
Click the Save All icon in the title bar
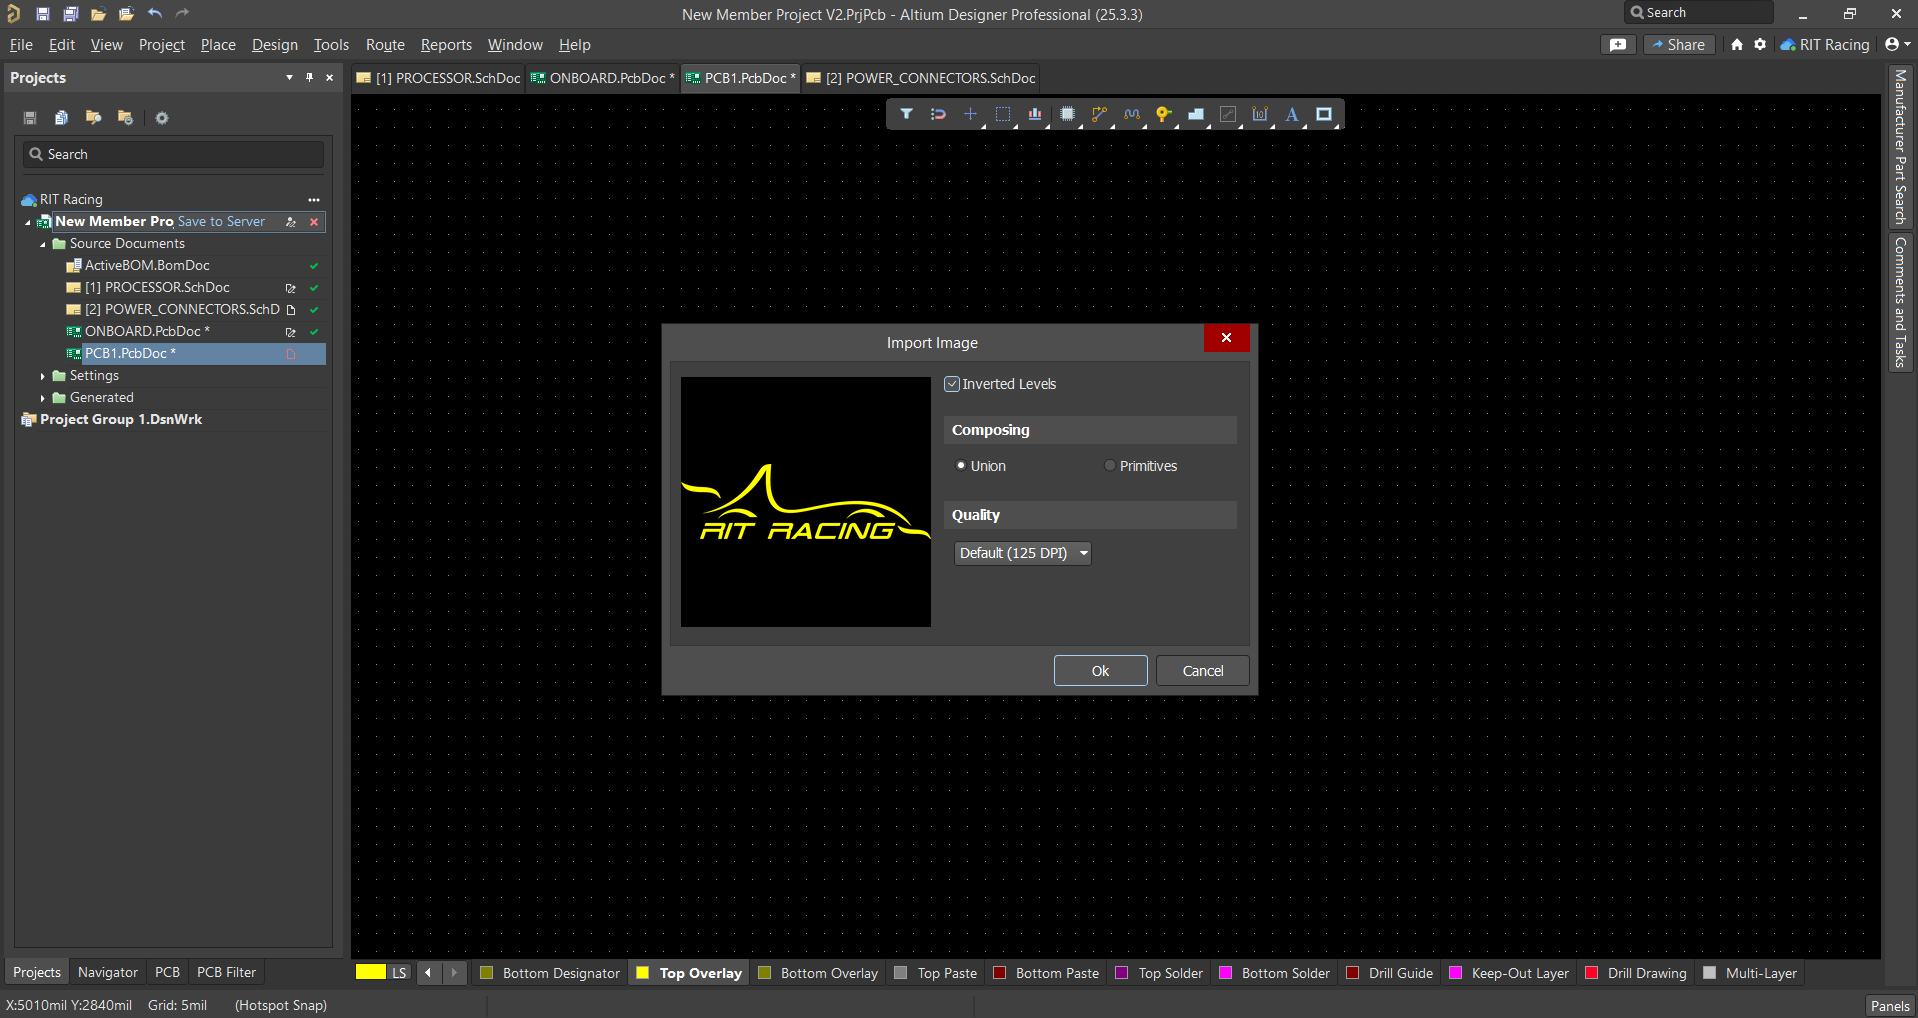(70, 14)
